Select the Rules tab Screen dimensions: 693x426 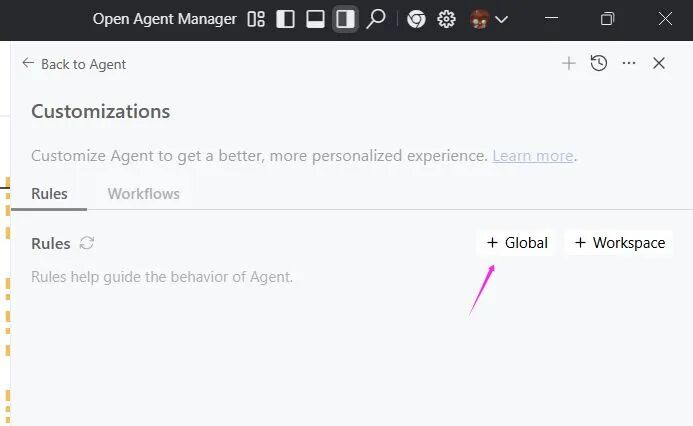tap(49, 194)
